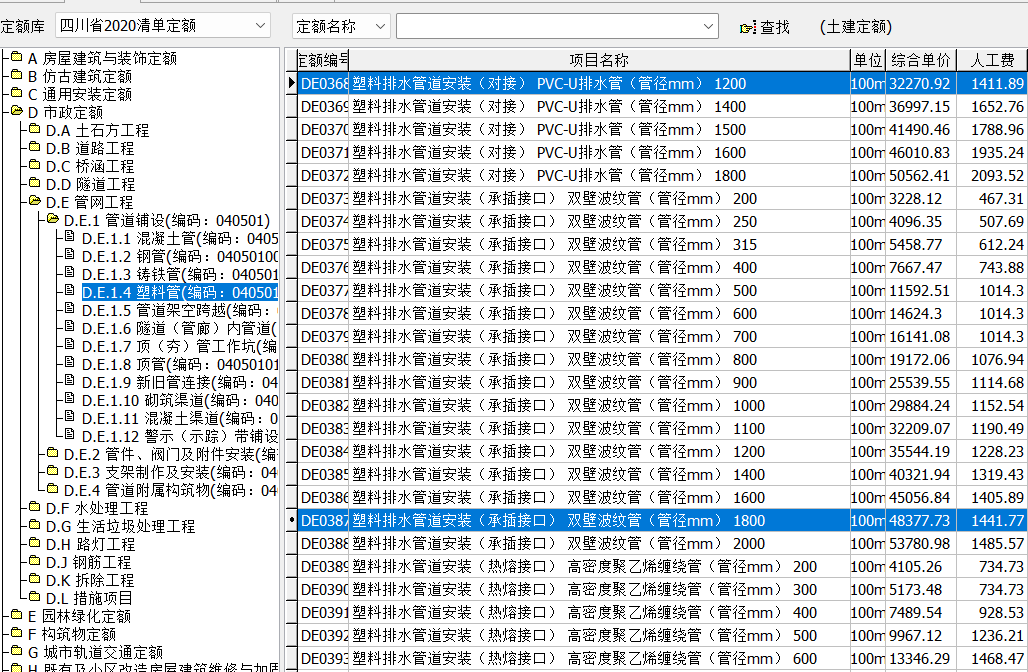Click inside the search keyword input field
Image resolution: width=1028 pixels, height=672 pixels.
click(547, 26)
